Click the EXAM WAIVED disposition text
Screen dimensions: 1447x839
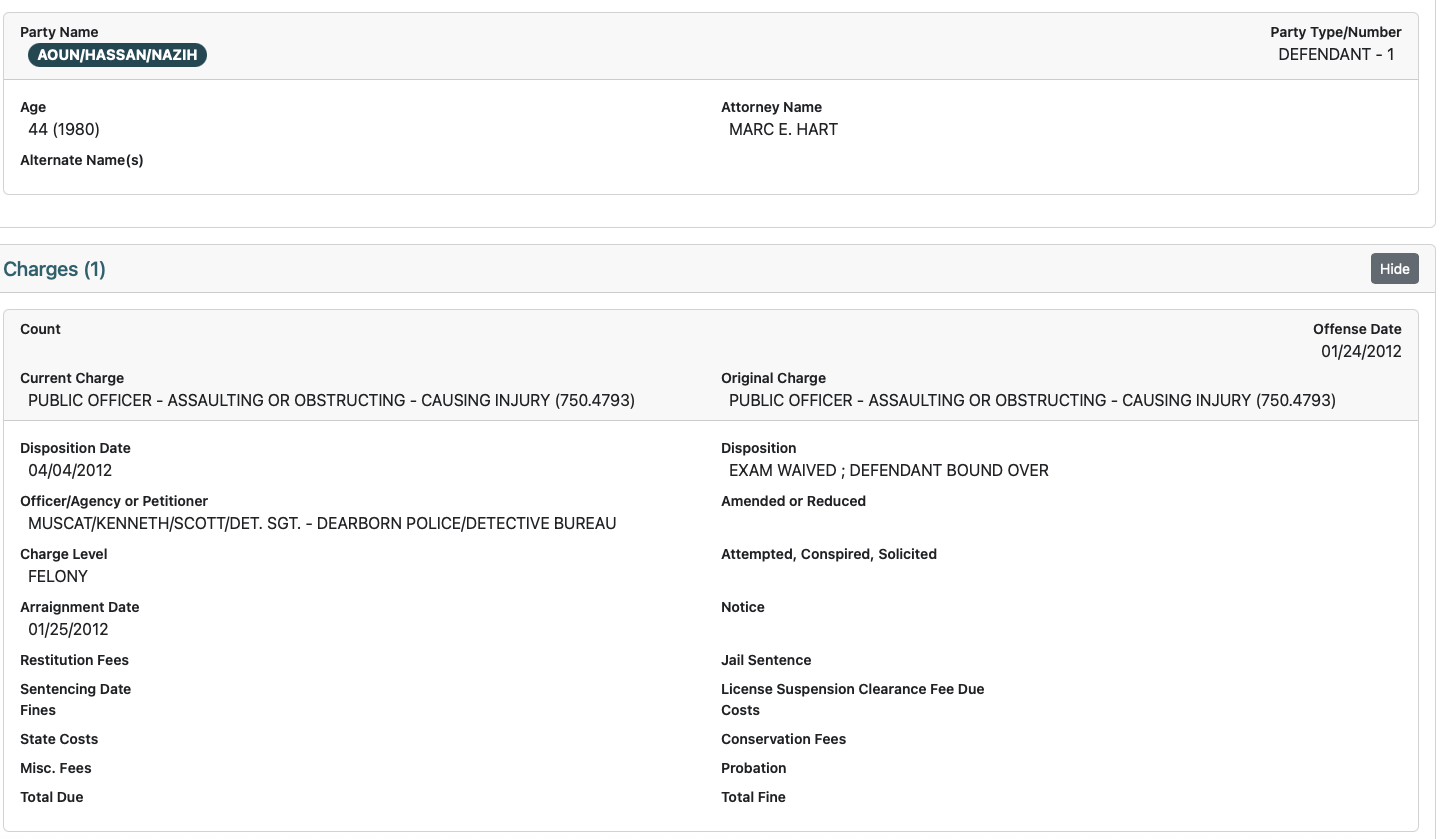click(887, 470)
